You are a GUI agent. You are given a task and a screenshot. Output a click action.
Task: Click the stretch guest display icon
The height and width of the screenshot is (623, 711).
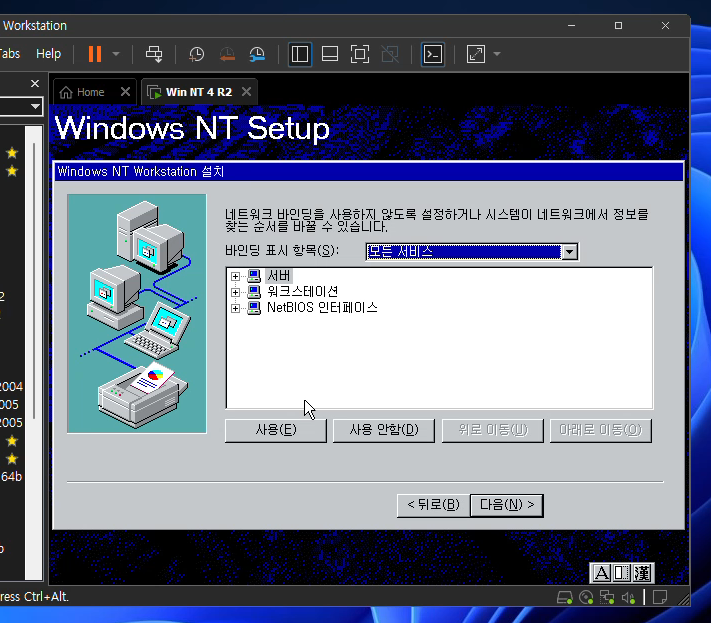[476, 54]
